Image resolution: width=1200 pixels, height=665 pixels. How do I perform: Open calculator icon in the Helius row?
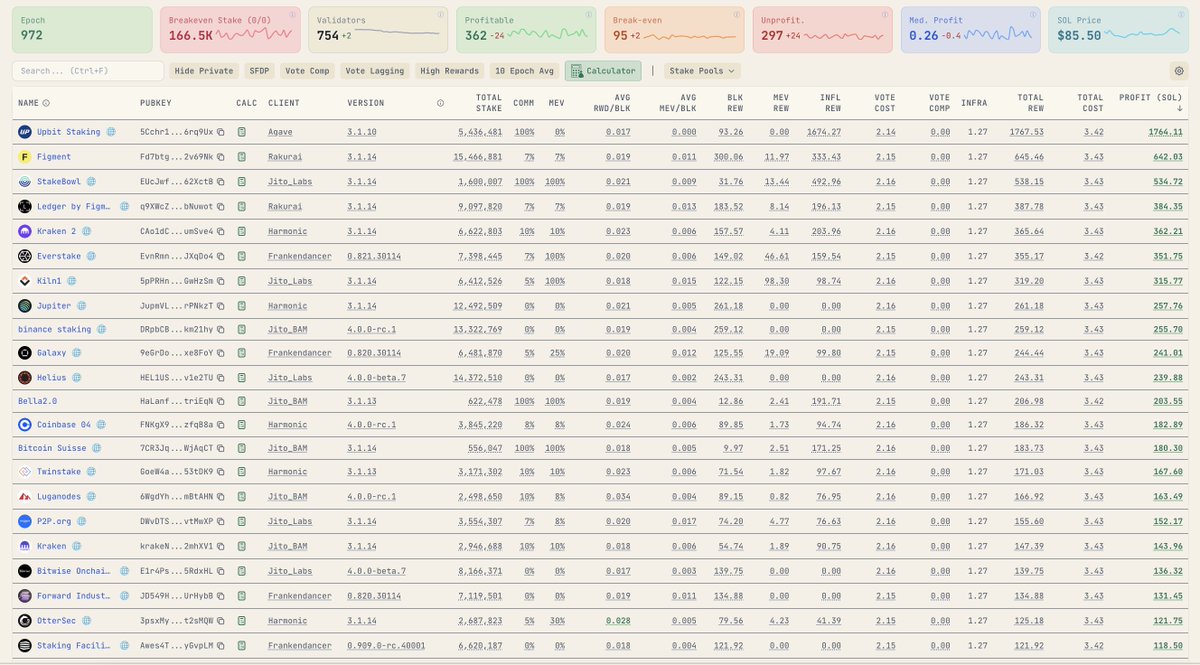(x=242, y=377)
